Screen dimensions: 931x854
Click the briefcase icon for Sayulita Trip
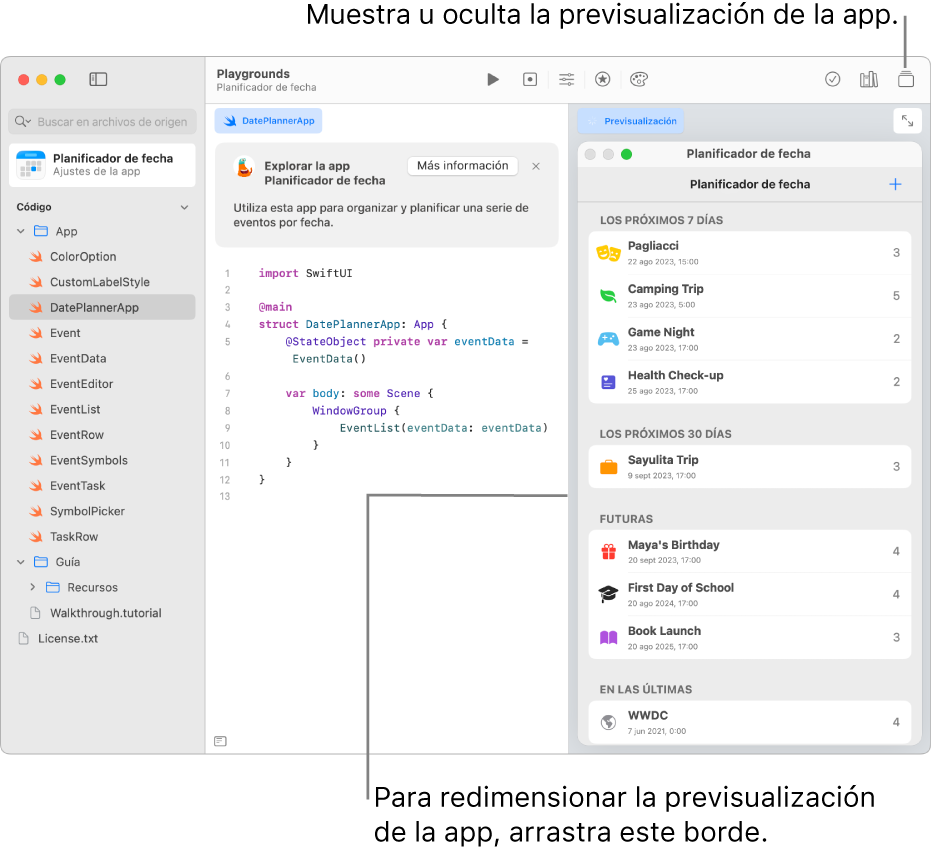pyautogui.click(x=608, y=467)
